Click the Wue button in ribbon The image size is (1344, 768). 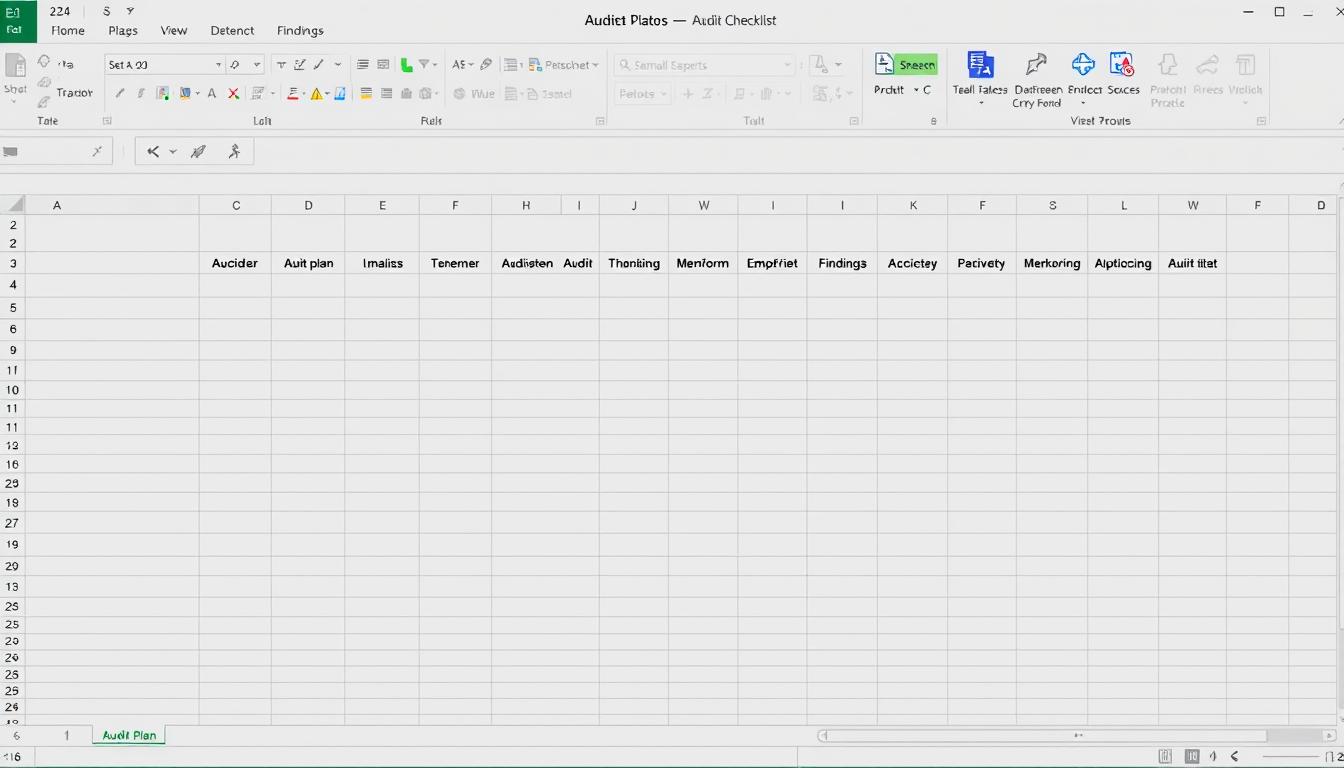(x=474, y=93)
